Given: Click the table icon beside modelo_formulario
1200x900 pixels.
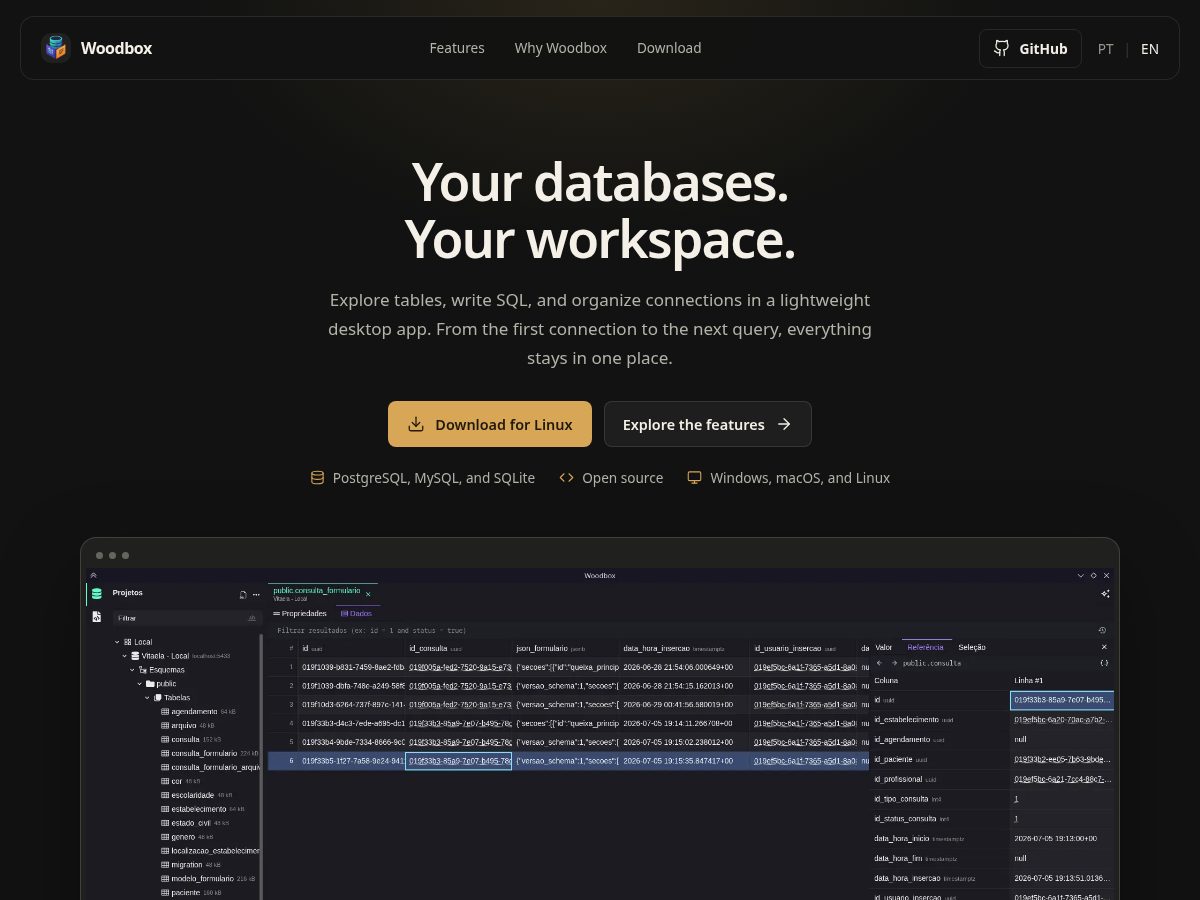Looking at the screenshot, I should [x=165, y=879].
